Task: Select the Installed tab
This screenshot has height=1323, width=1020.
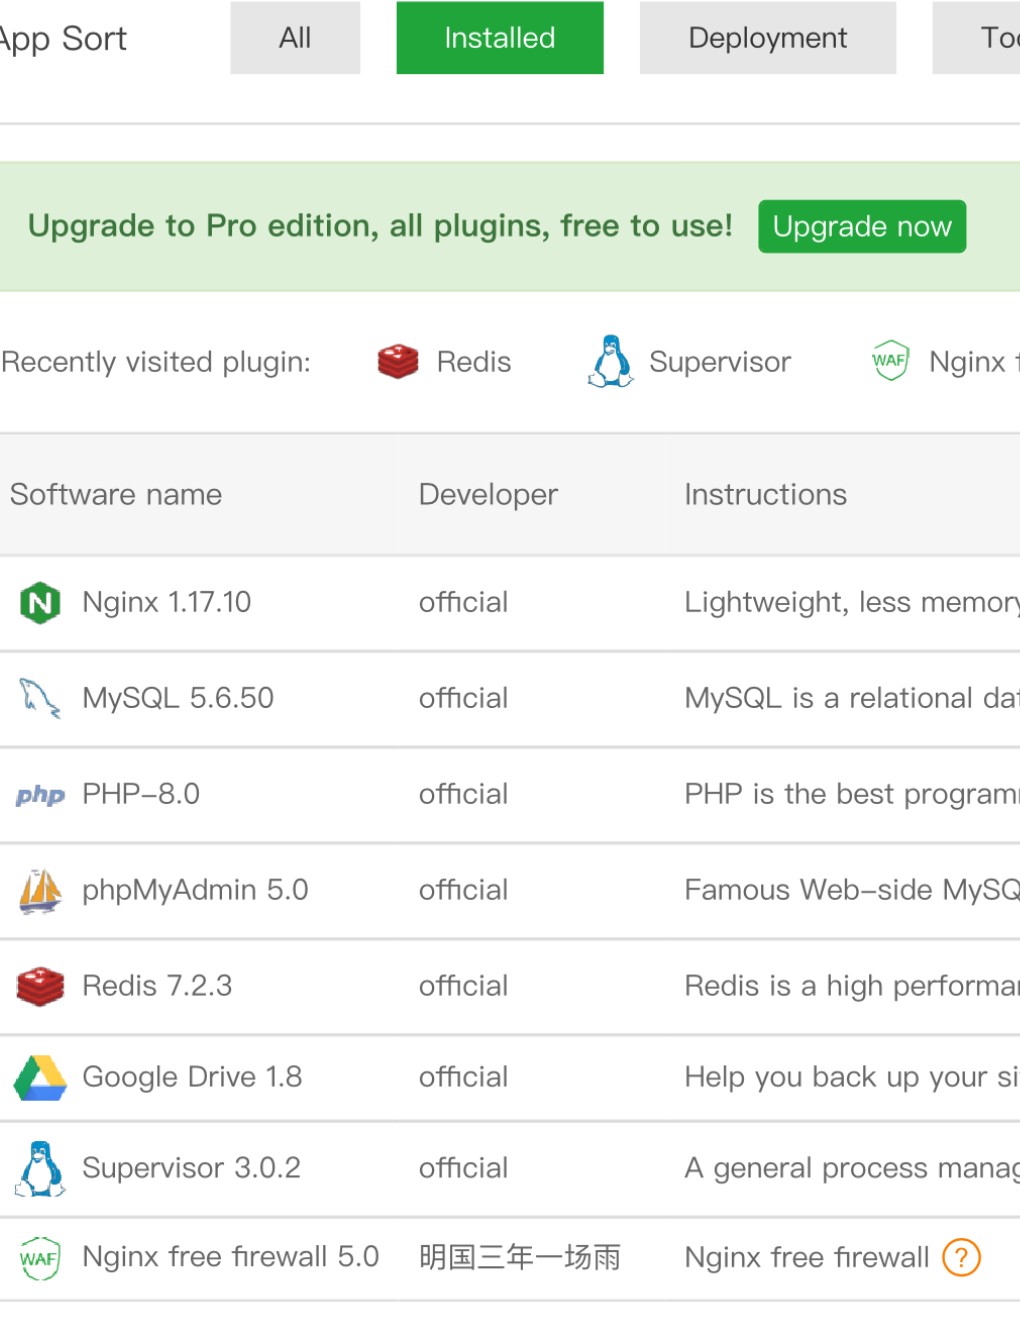Action: click(x=499, y=38)
